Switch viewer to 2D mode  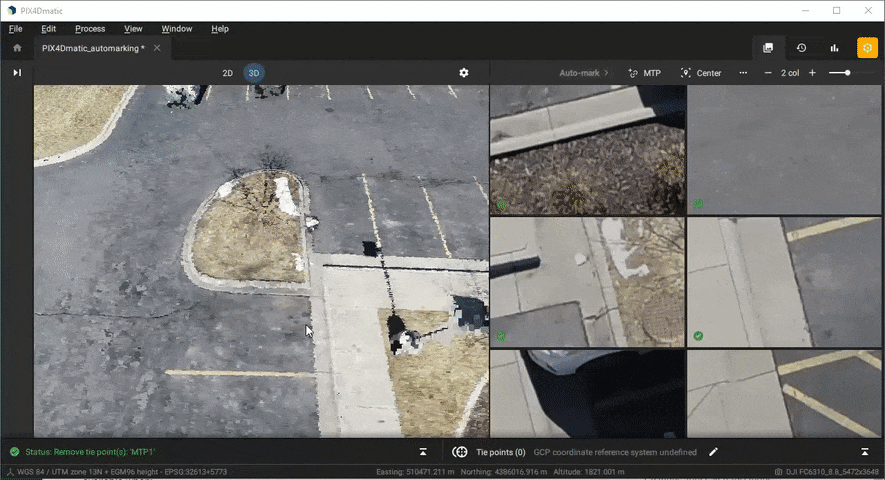click(x=227, y=73)
